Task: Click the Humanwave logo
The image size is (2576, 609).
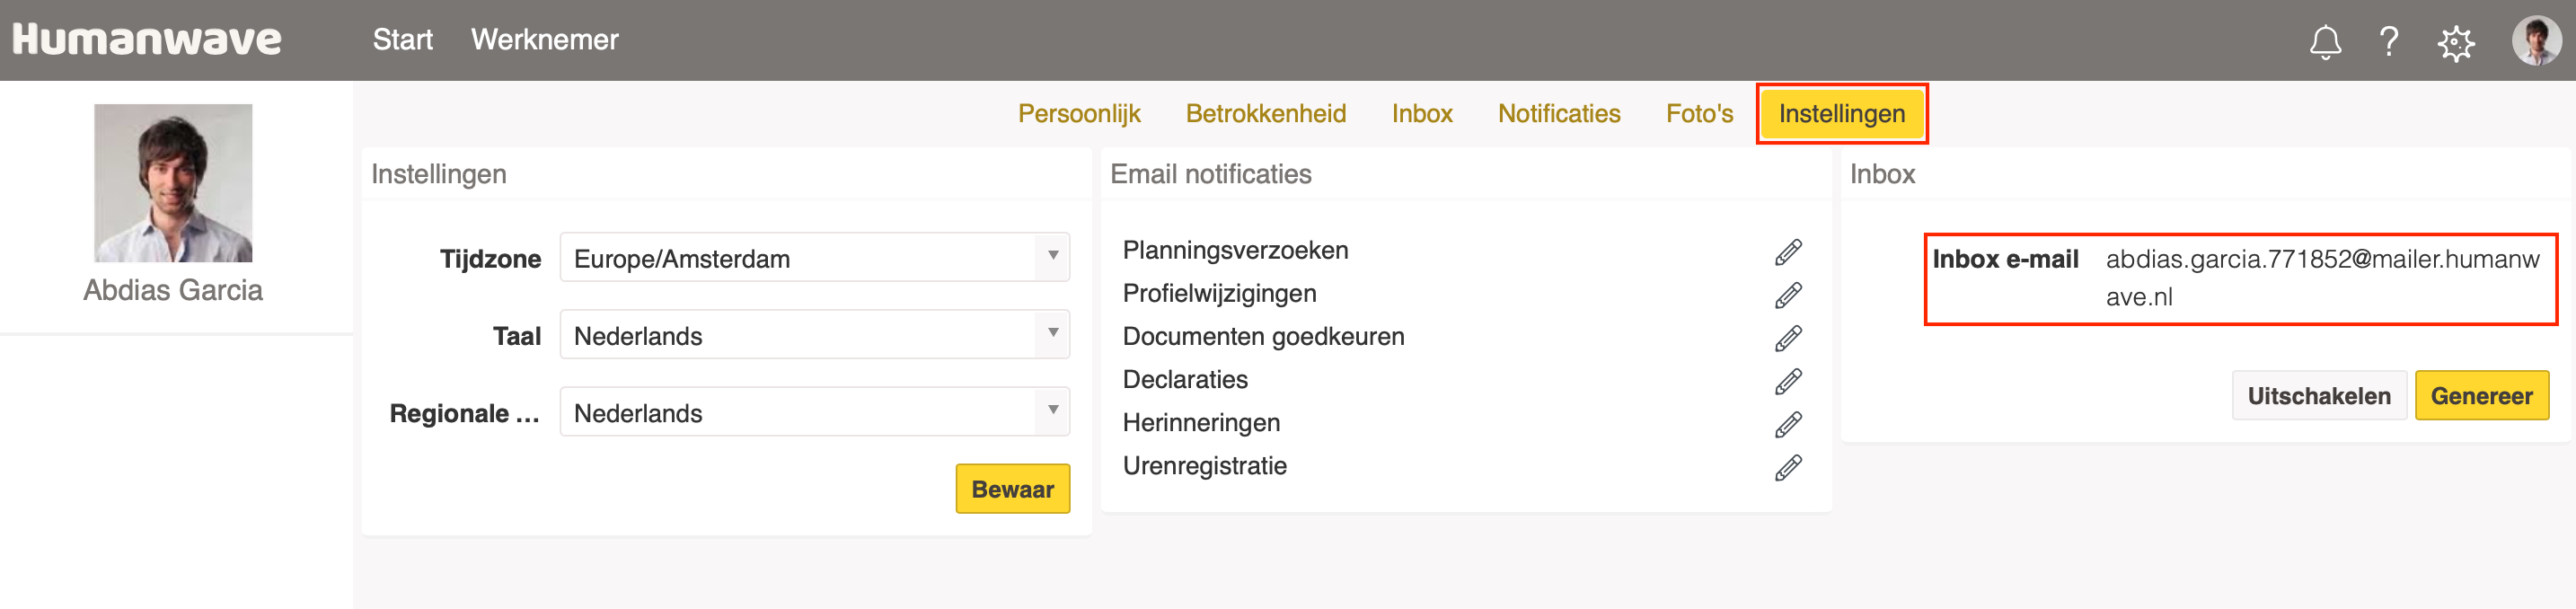Action: point(146,39)
